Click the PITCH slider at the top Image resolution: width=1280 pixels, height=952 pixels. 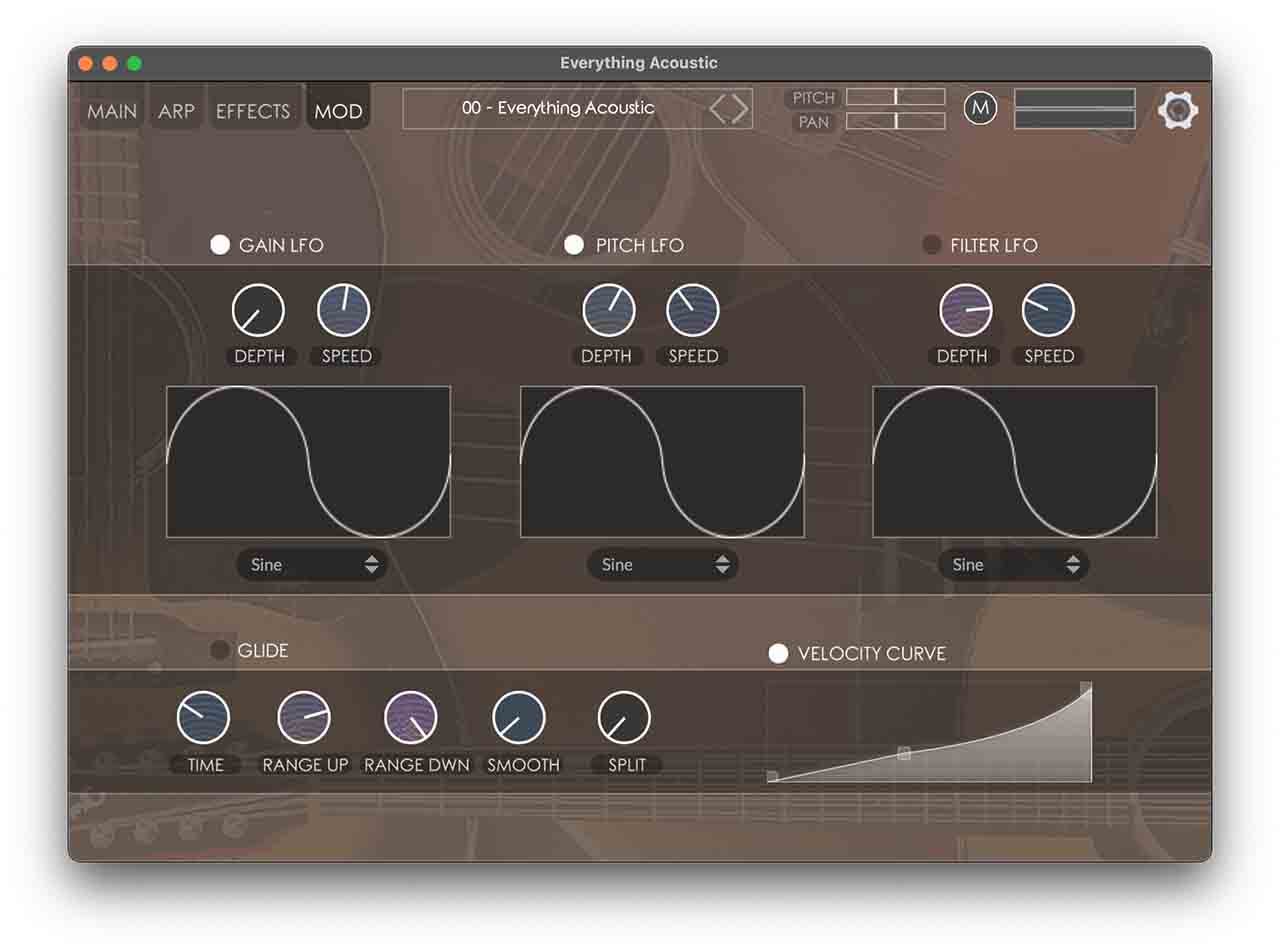[x=895, y=97]
